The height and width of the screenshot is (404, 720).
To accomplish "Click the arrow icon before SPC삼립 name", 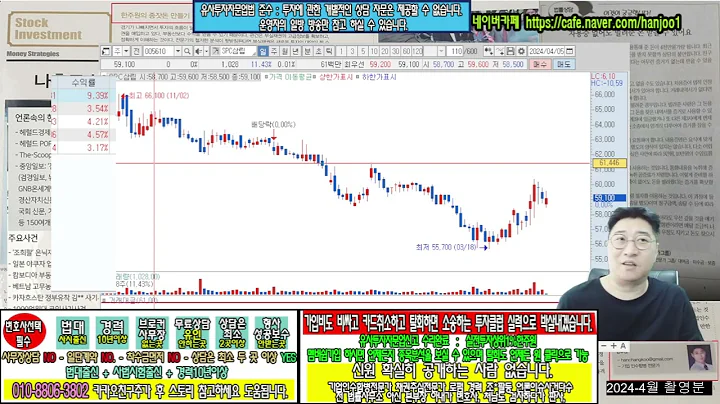I will tap(215, 51).
